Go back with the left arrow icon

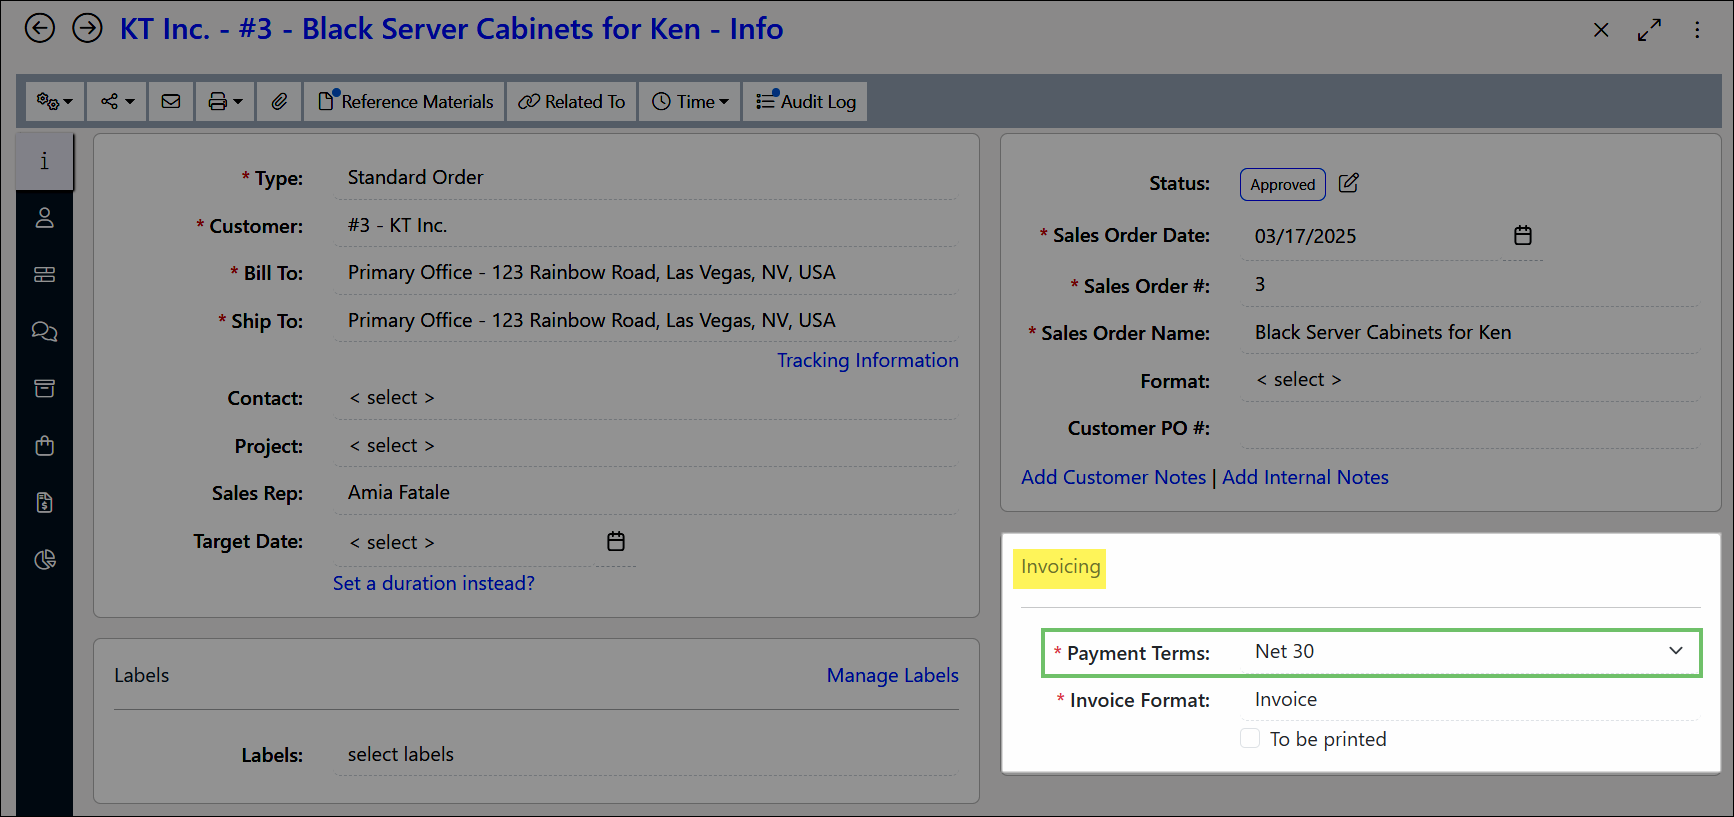tap(40, 28)
